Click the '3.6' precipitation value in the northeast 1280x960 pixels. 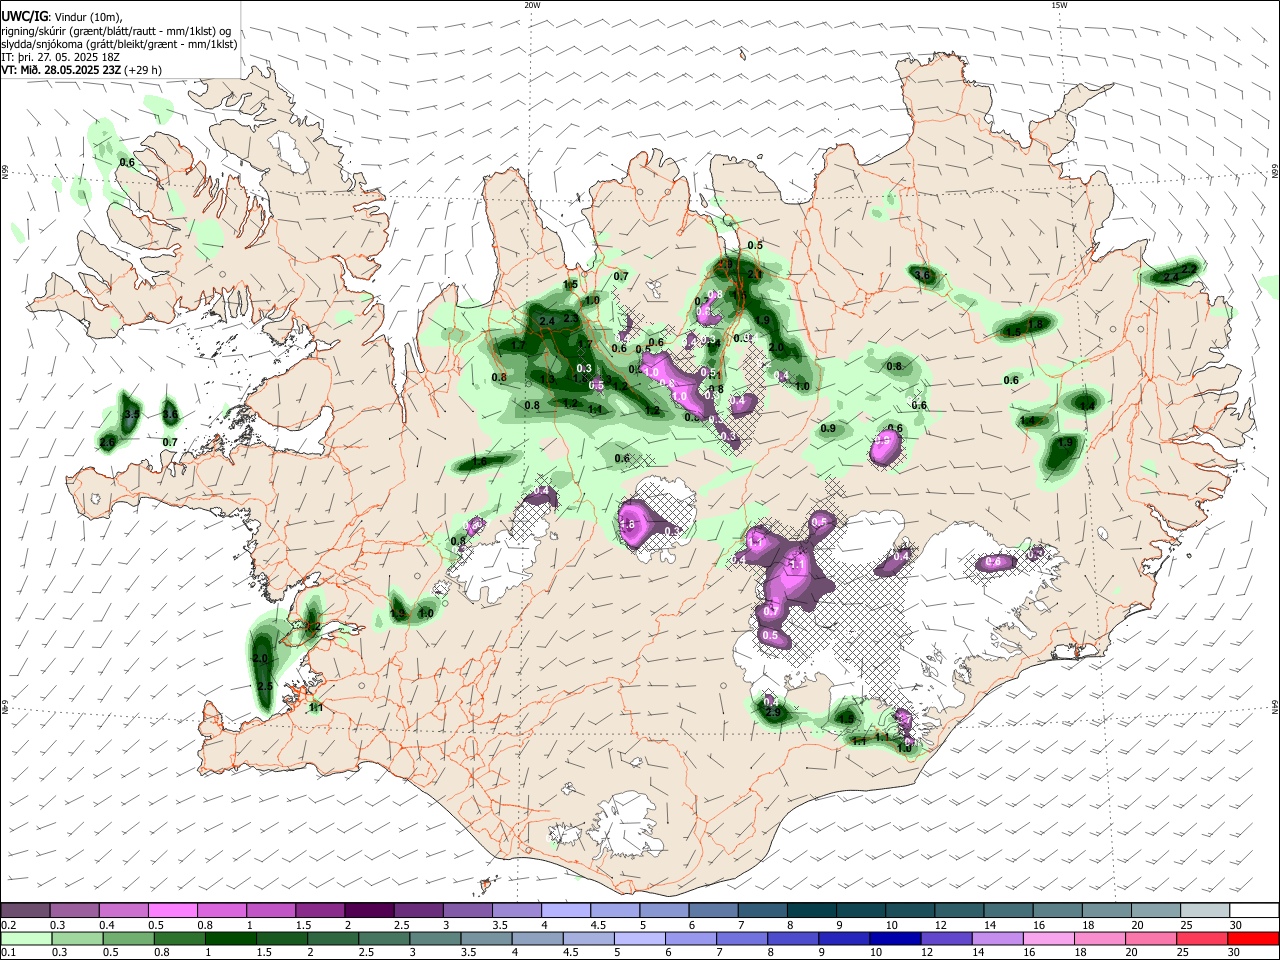point(922,275)
